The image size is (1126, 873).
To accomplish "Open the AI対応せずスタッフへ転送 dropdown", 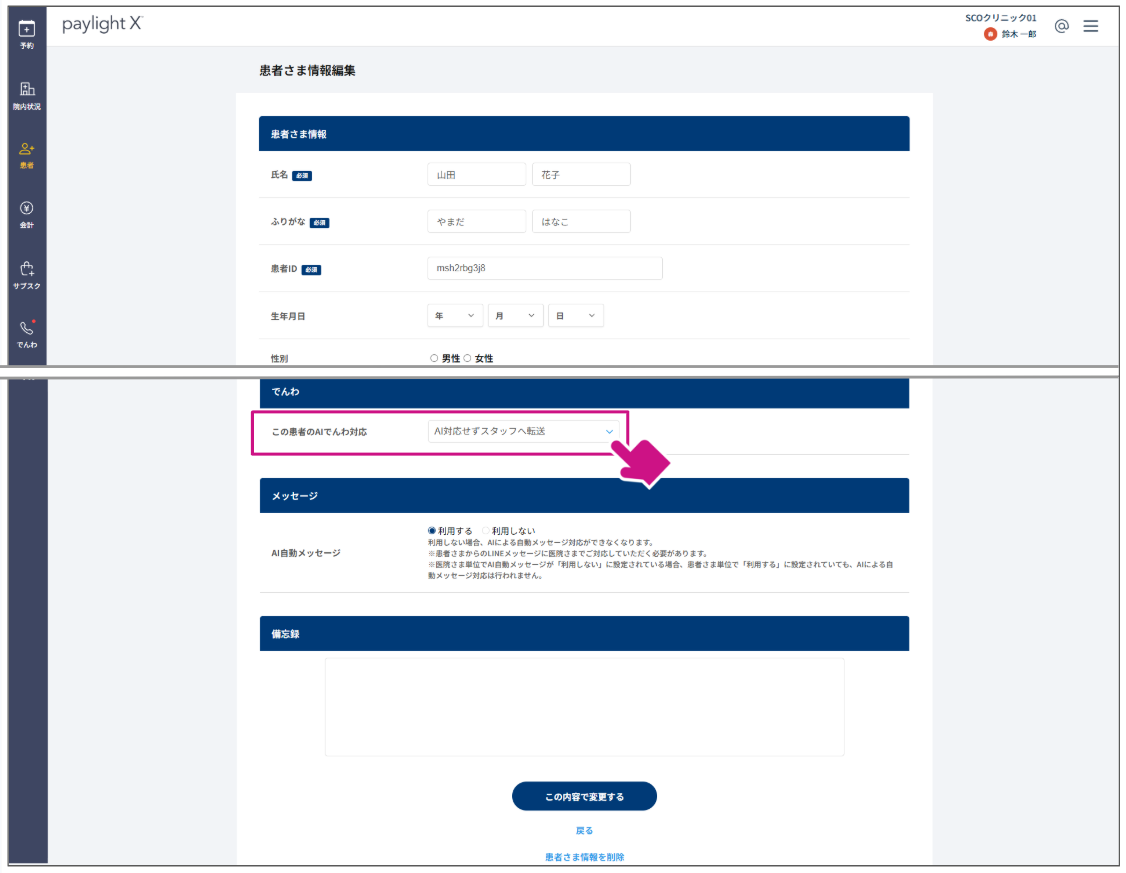I will [524, 431].
